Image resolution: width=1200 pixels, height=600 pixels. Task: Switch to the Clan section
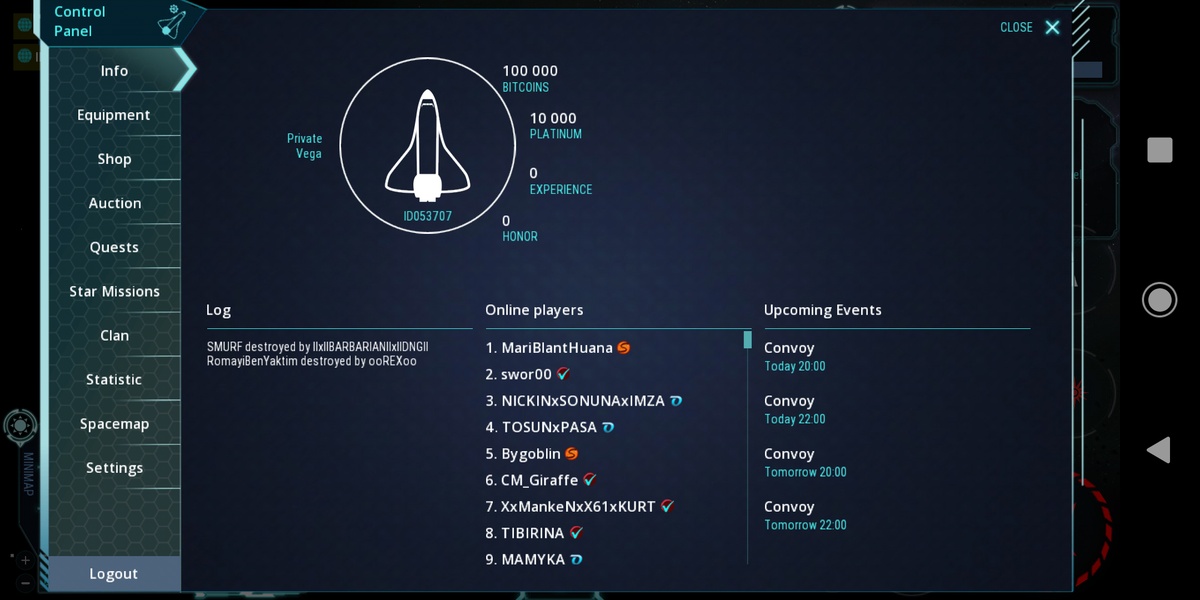tap(114, 335)
